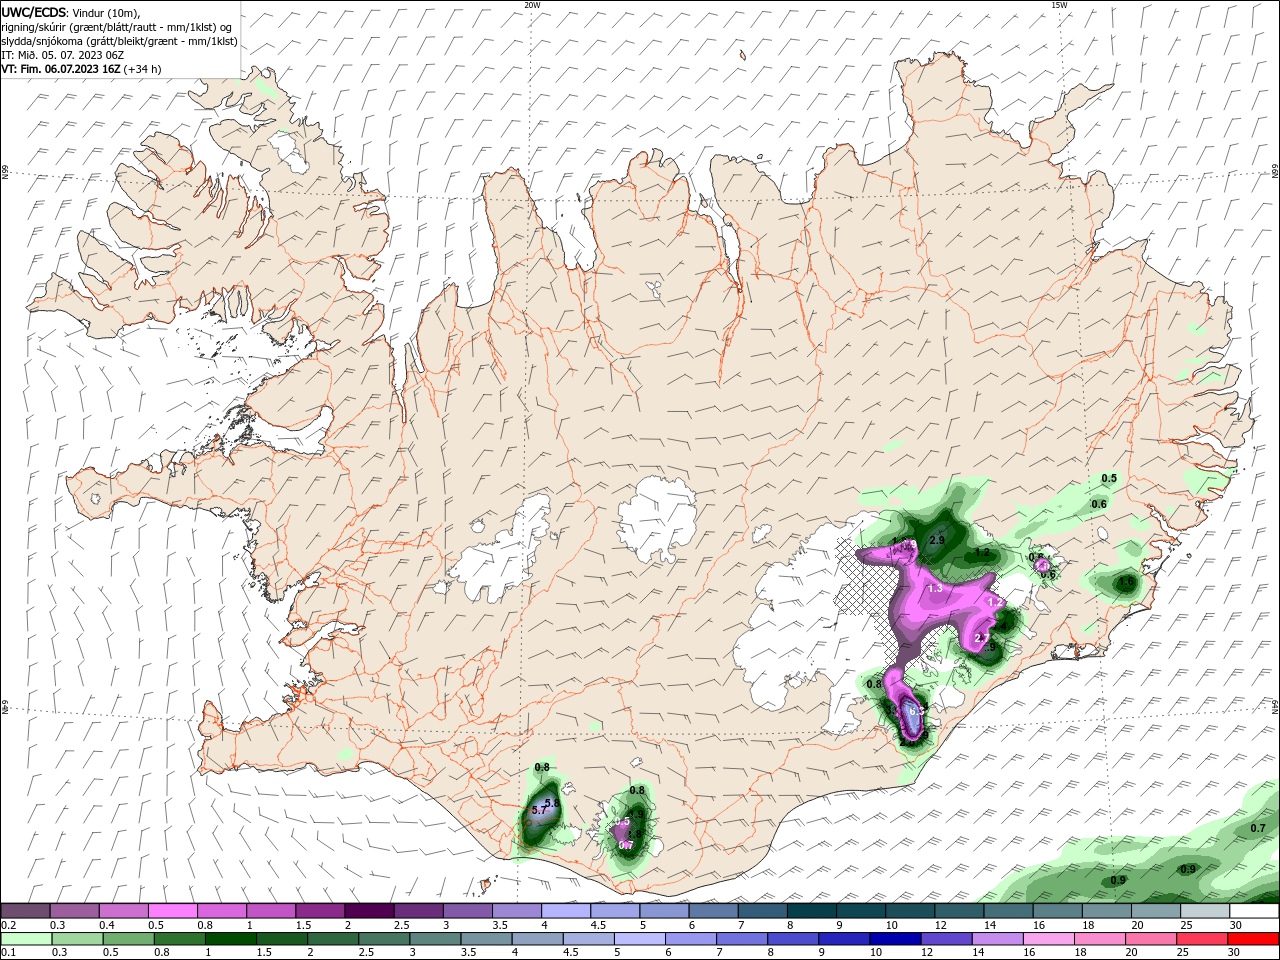The width and height of the screenshot is (1280, 960).
Task: Click the 'IT: Mið. 05. 07. 2023 06Z' line
Action: 63,55
